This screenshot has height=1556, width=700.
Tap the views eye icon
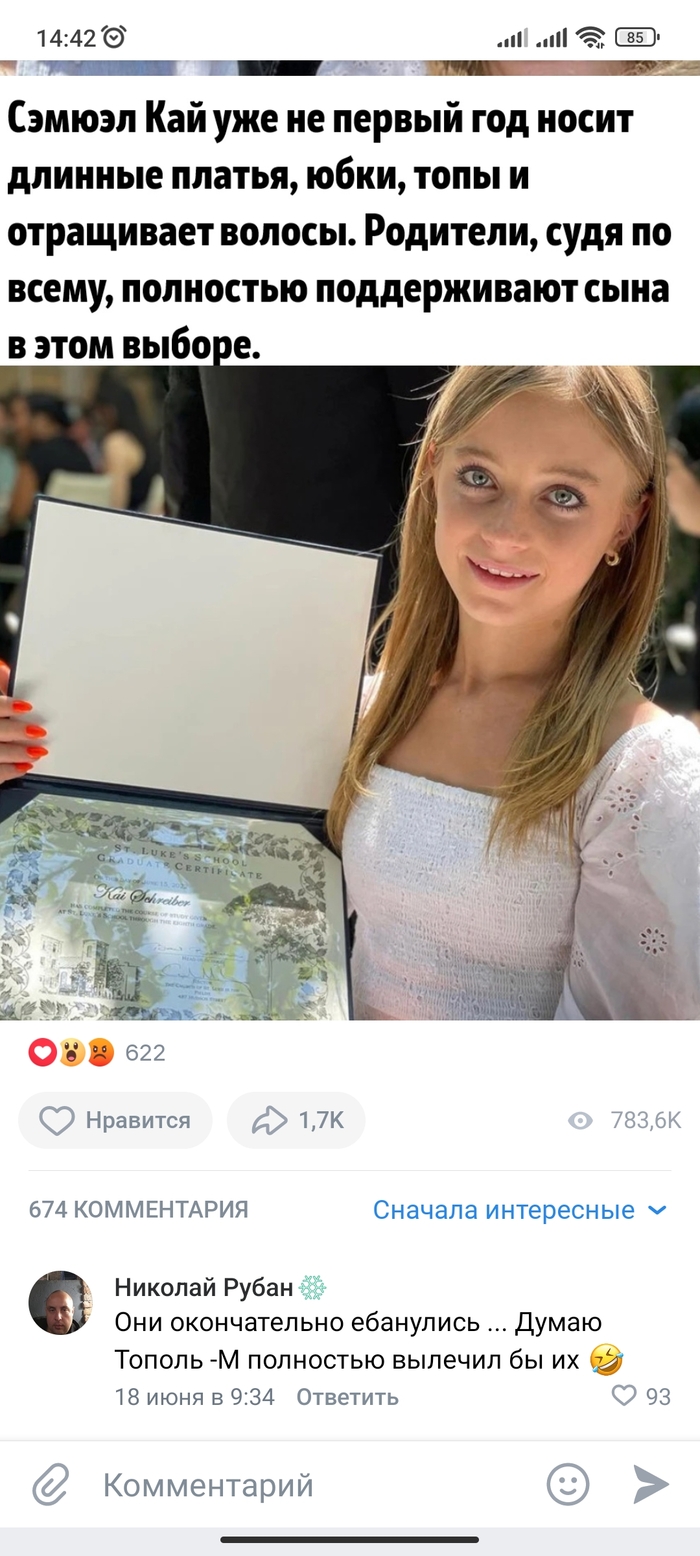[x=580, y=1121]
